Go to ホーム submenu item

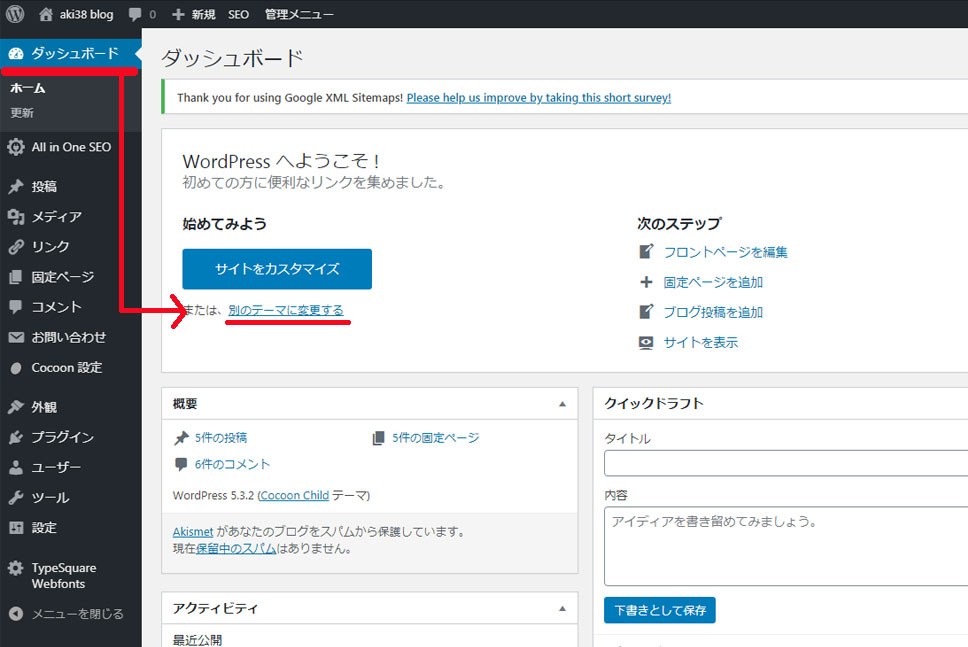tap(28, 88)
